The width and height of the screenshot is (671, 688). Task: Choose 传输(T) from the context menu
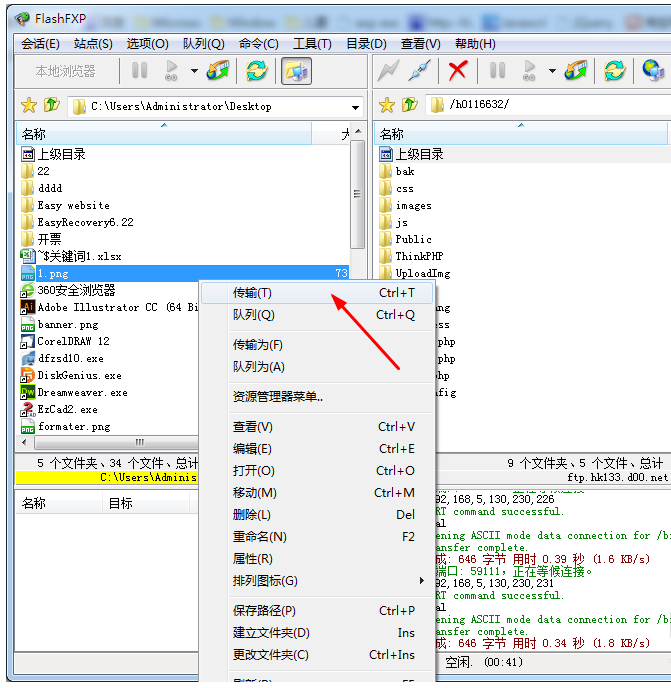click(252, 293)
